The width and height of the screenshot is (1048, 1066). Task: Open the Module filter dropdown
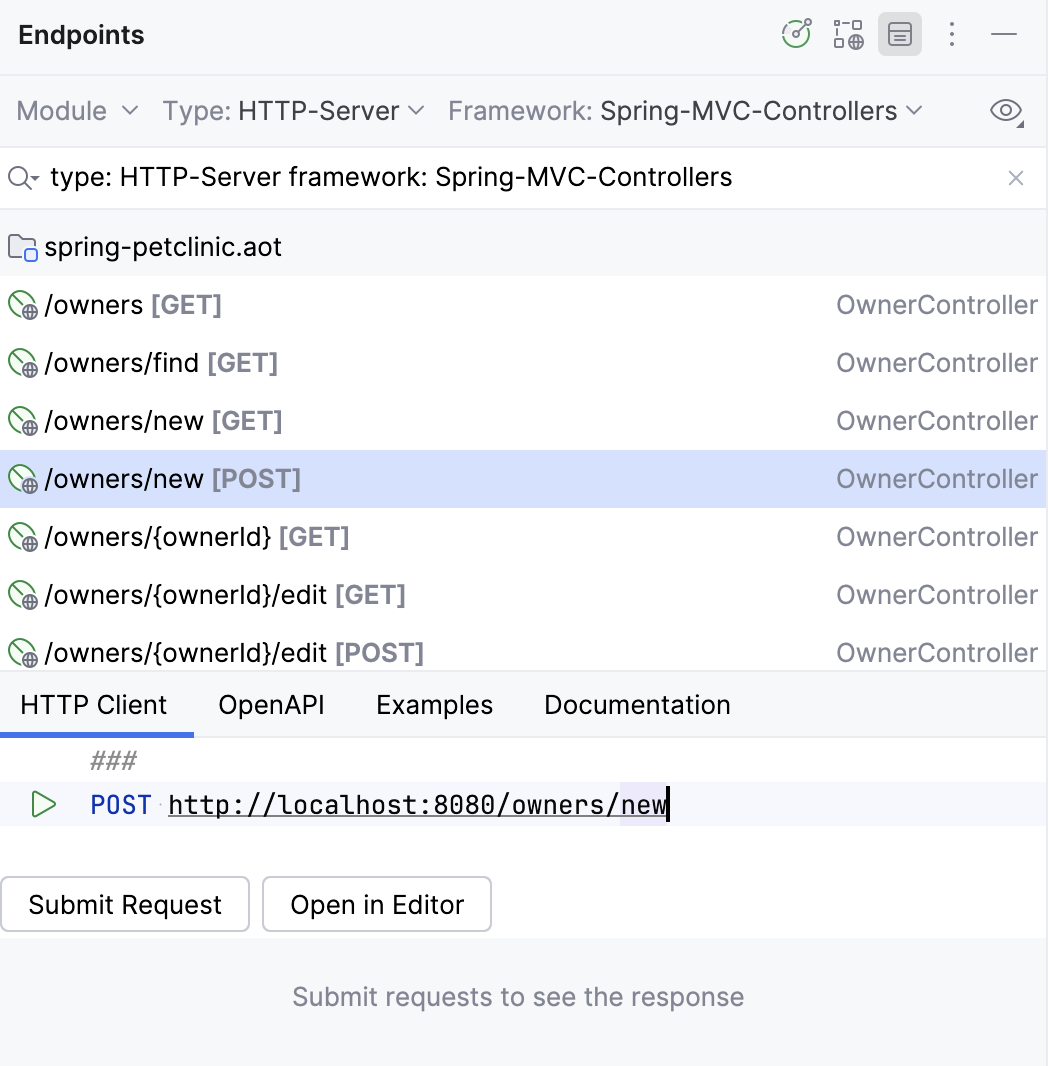tap(77, 111)
